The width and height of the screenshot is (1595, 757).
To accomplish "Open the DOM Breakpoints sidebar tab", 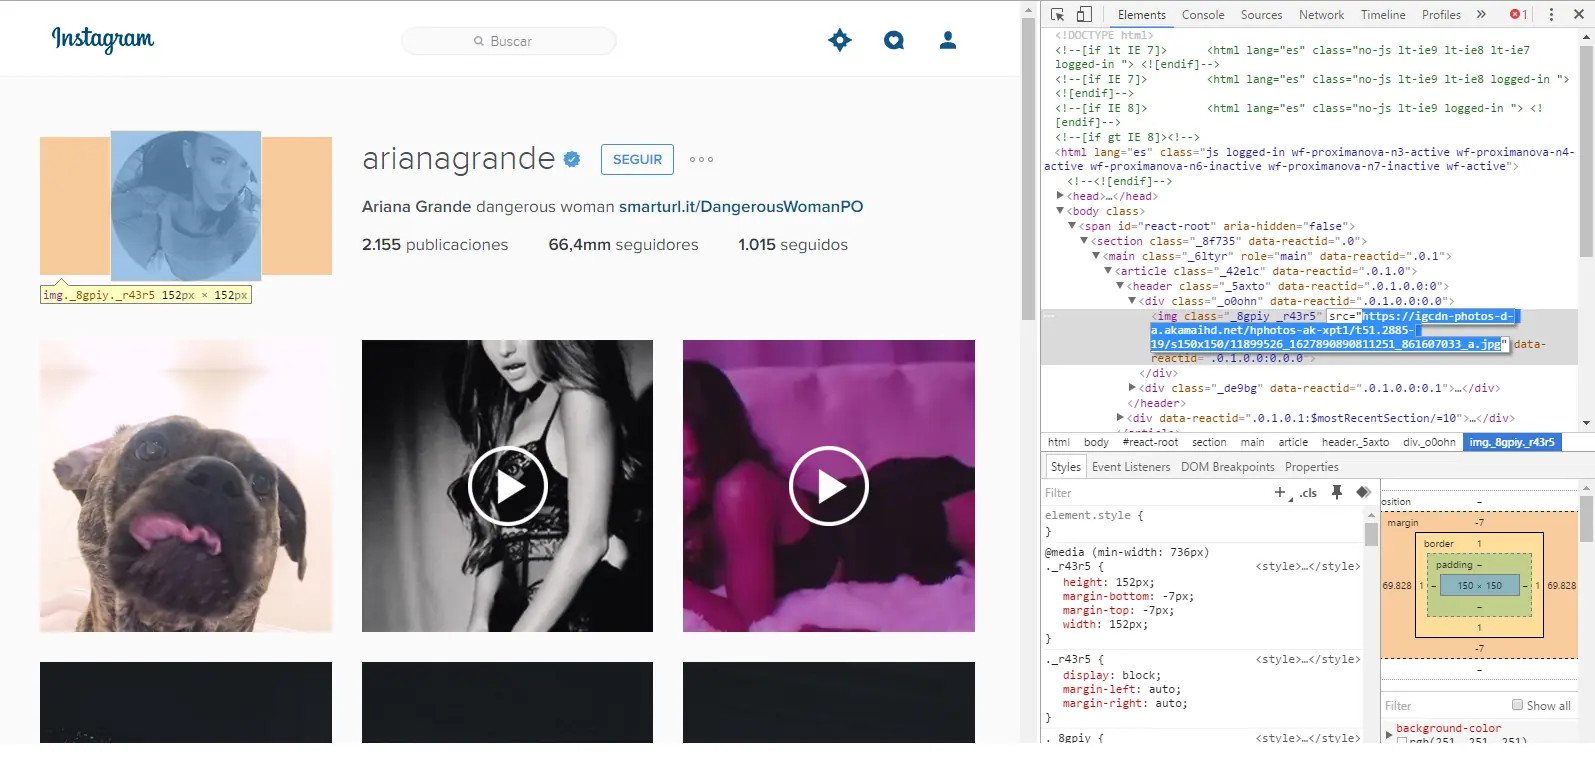I will coord(1228,467).
